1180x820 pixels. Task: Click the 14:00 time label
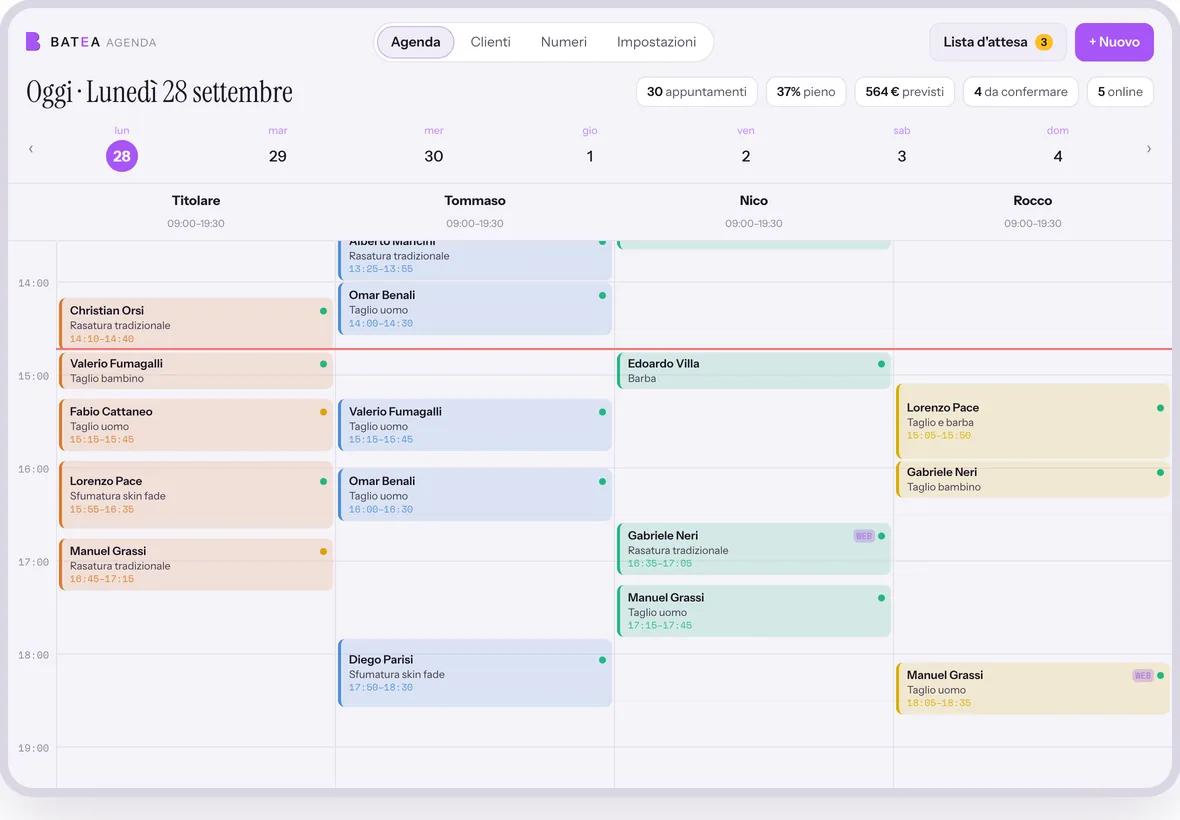click(33, 284)
